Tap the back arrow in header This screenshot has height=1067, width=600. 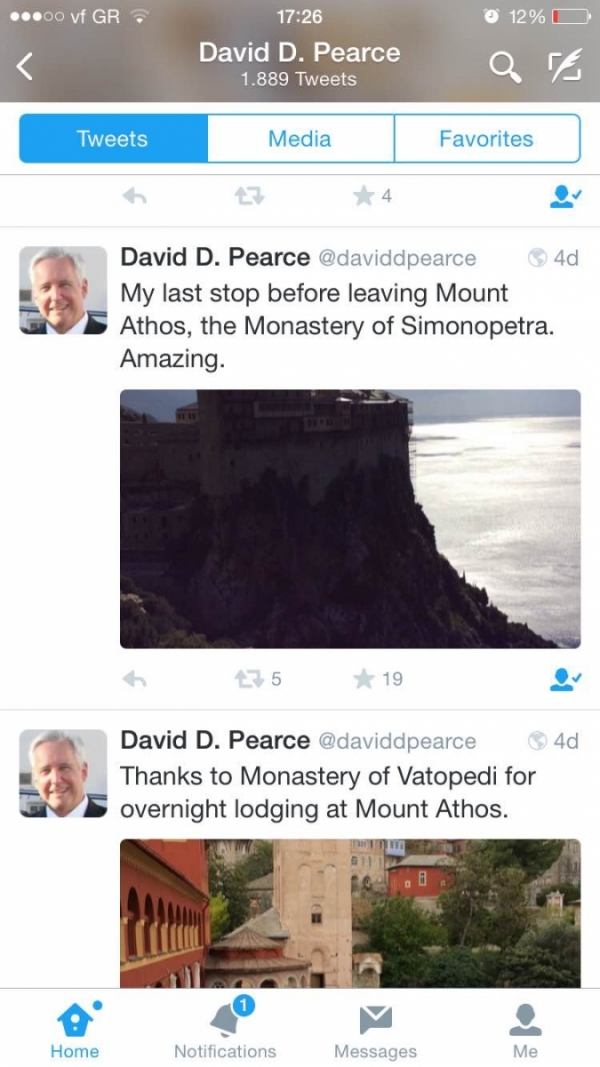click(x=26, y=67)
